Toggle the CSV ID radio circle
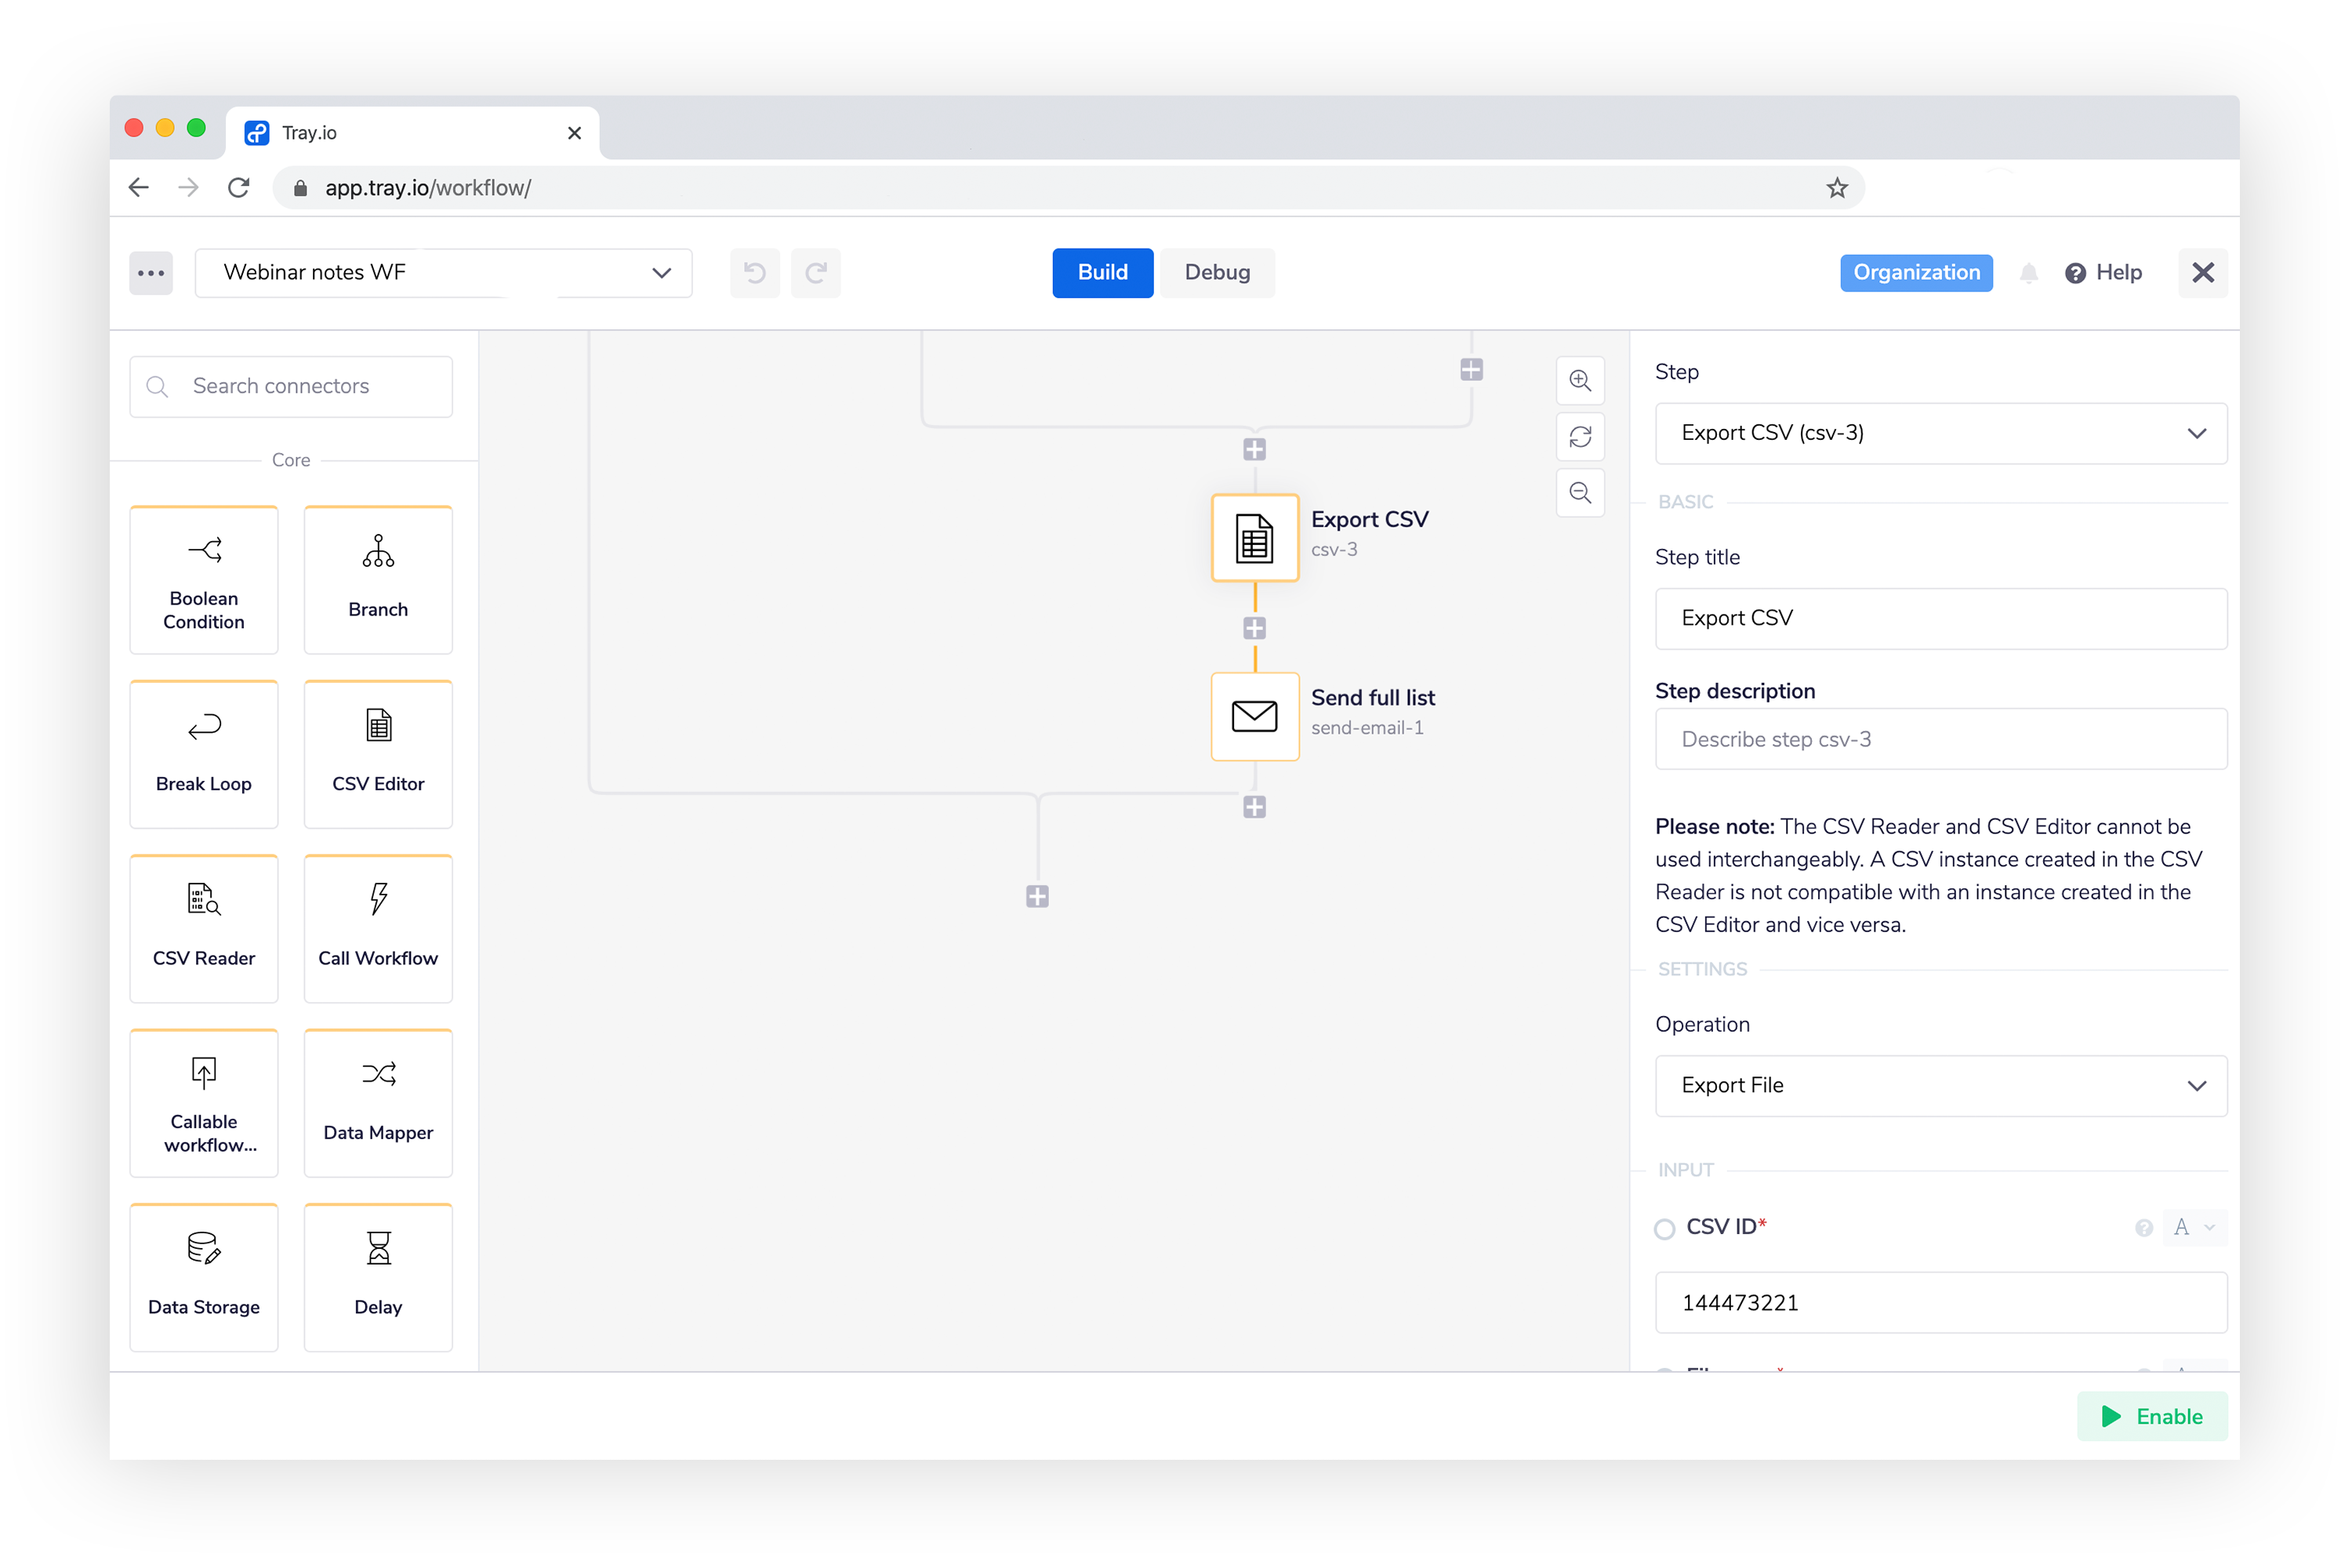The width and height of the screenshot is (2352, 1568). [x=1664, y=1229]
